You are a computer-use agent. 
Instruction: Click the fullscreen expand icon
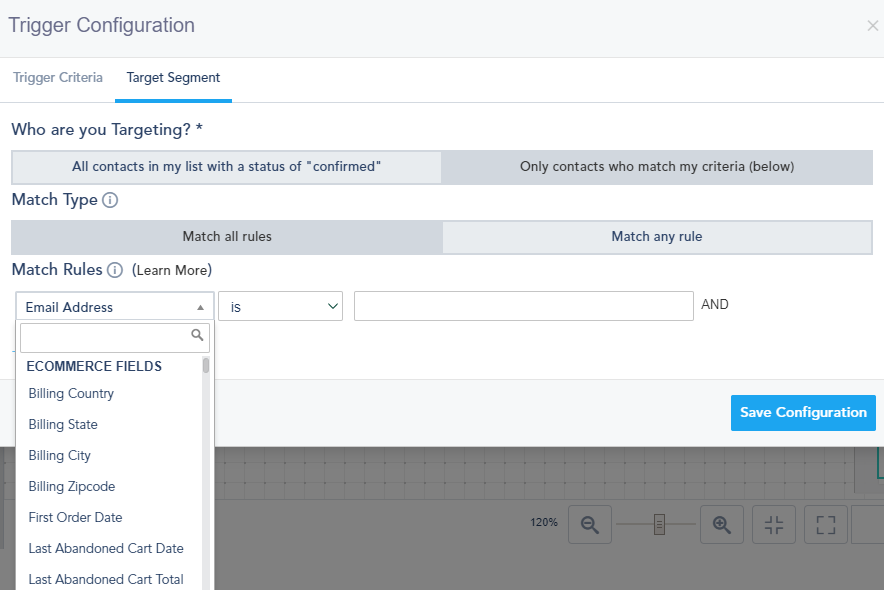(x=825, y=524)
